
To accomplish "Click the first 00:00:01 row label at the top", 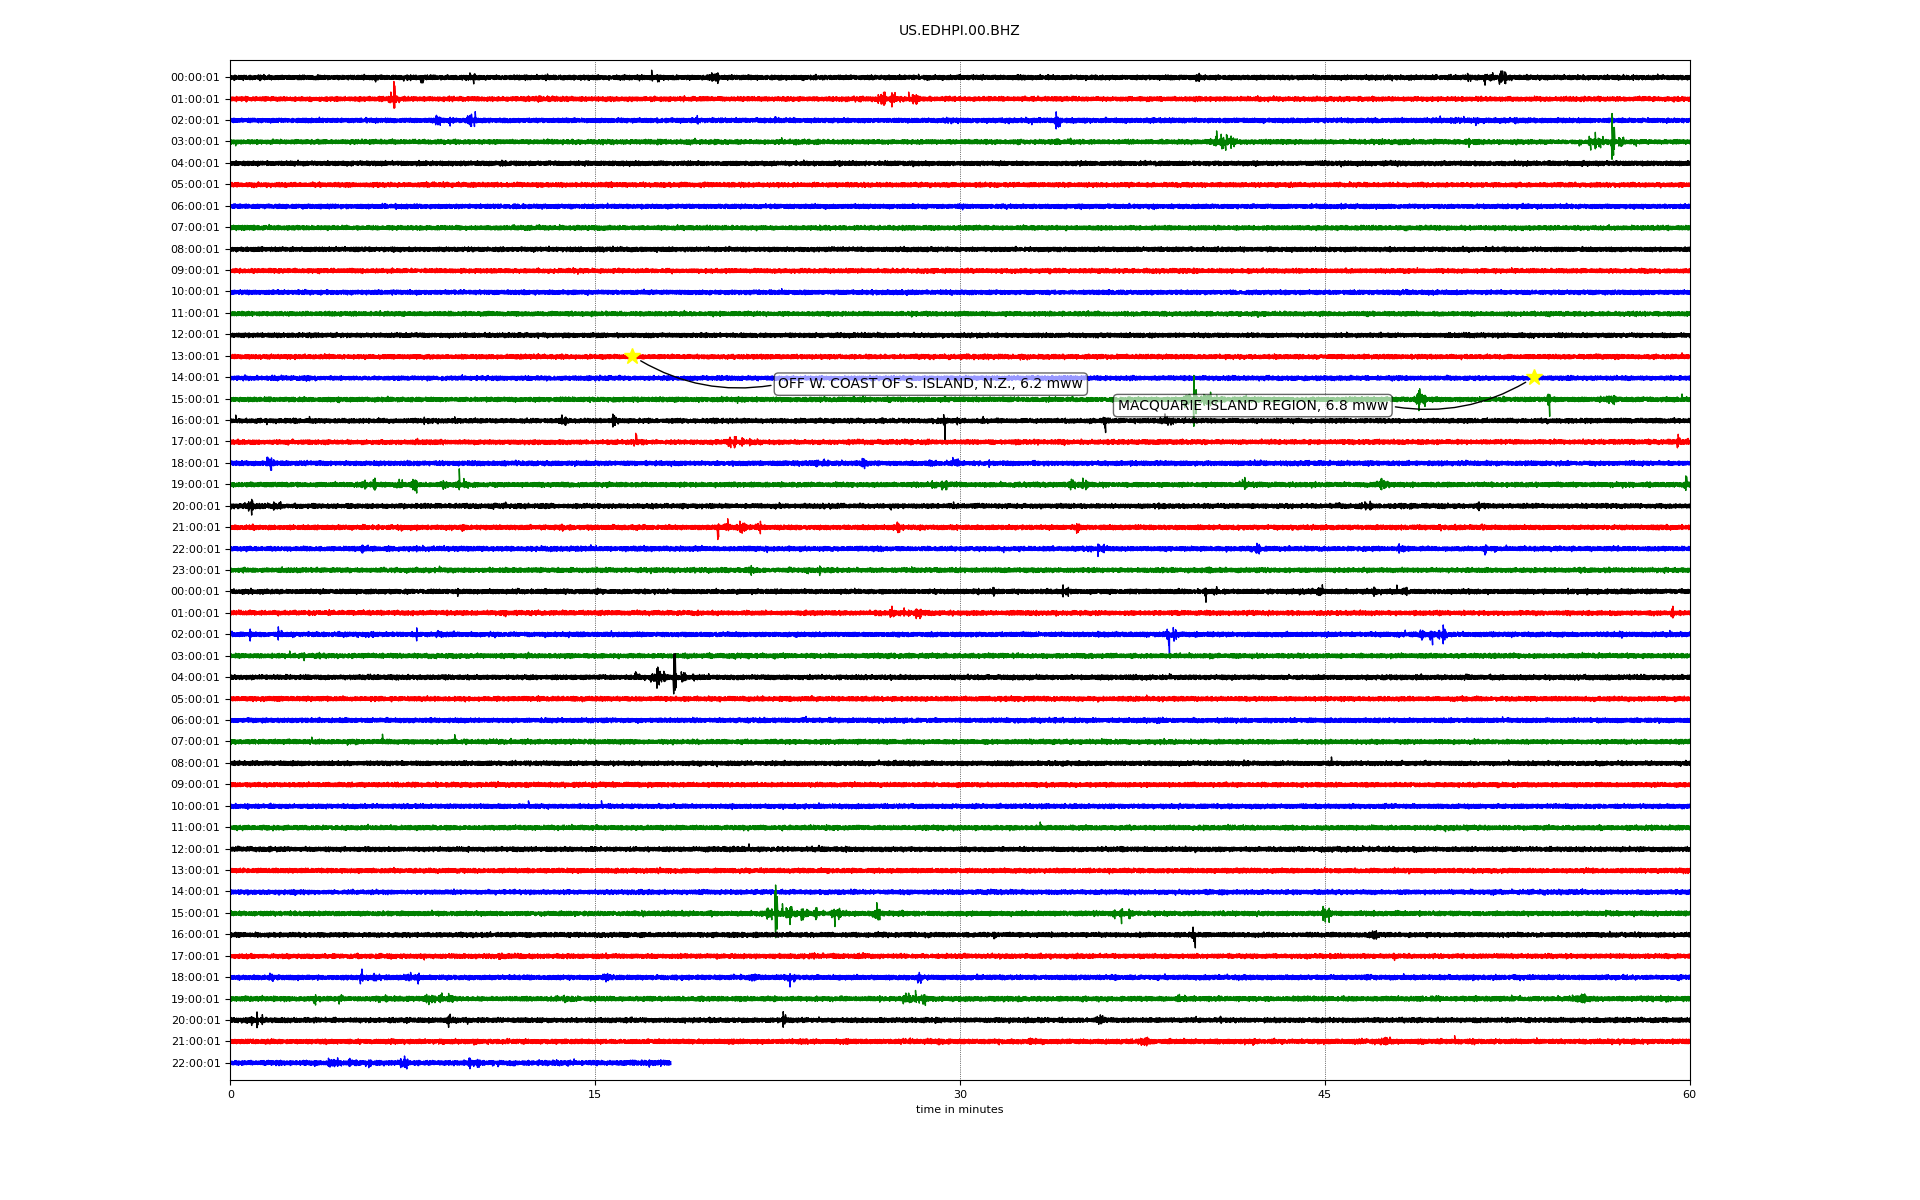I will coord(195,78).
